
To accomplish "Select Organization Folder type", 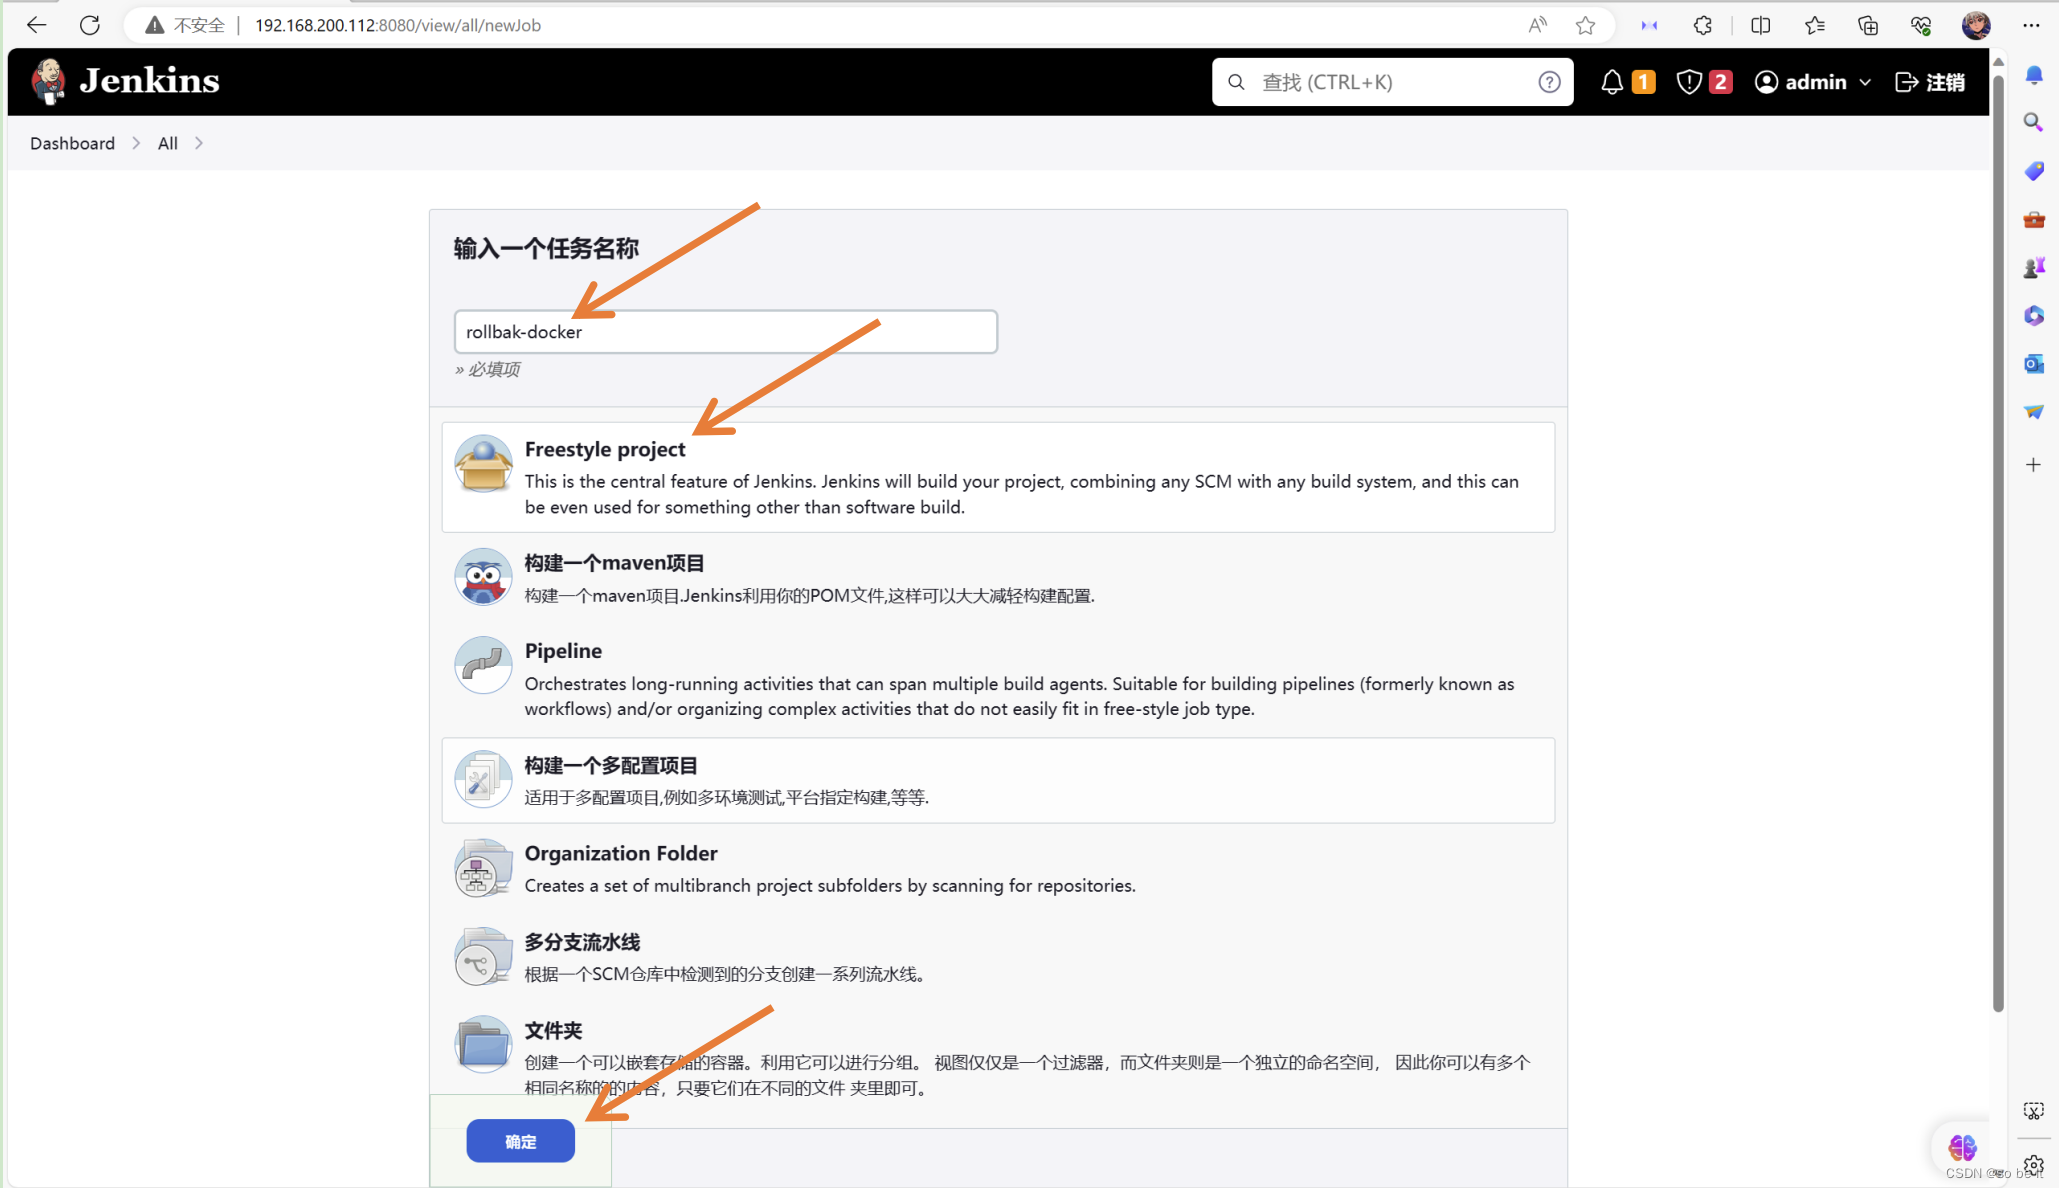I will click(x=998, y=868).
